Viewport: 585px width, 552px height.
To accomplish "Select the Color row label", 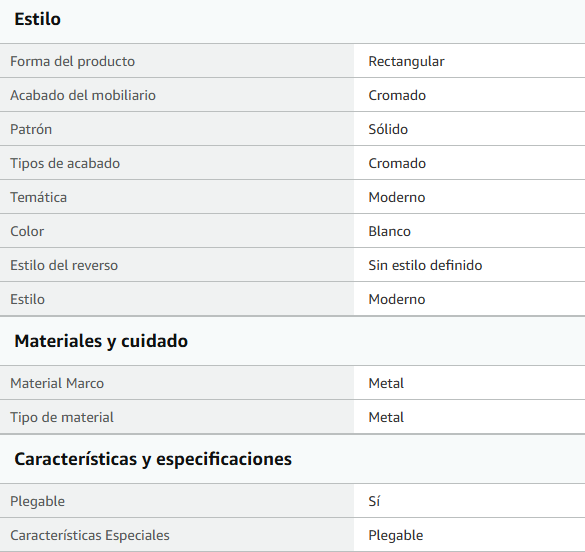I will pos(27,231).
